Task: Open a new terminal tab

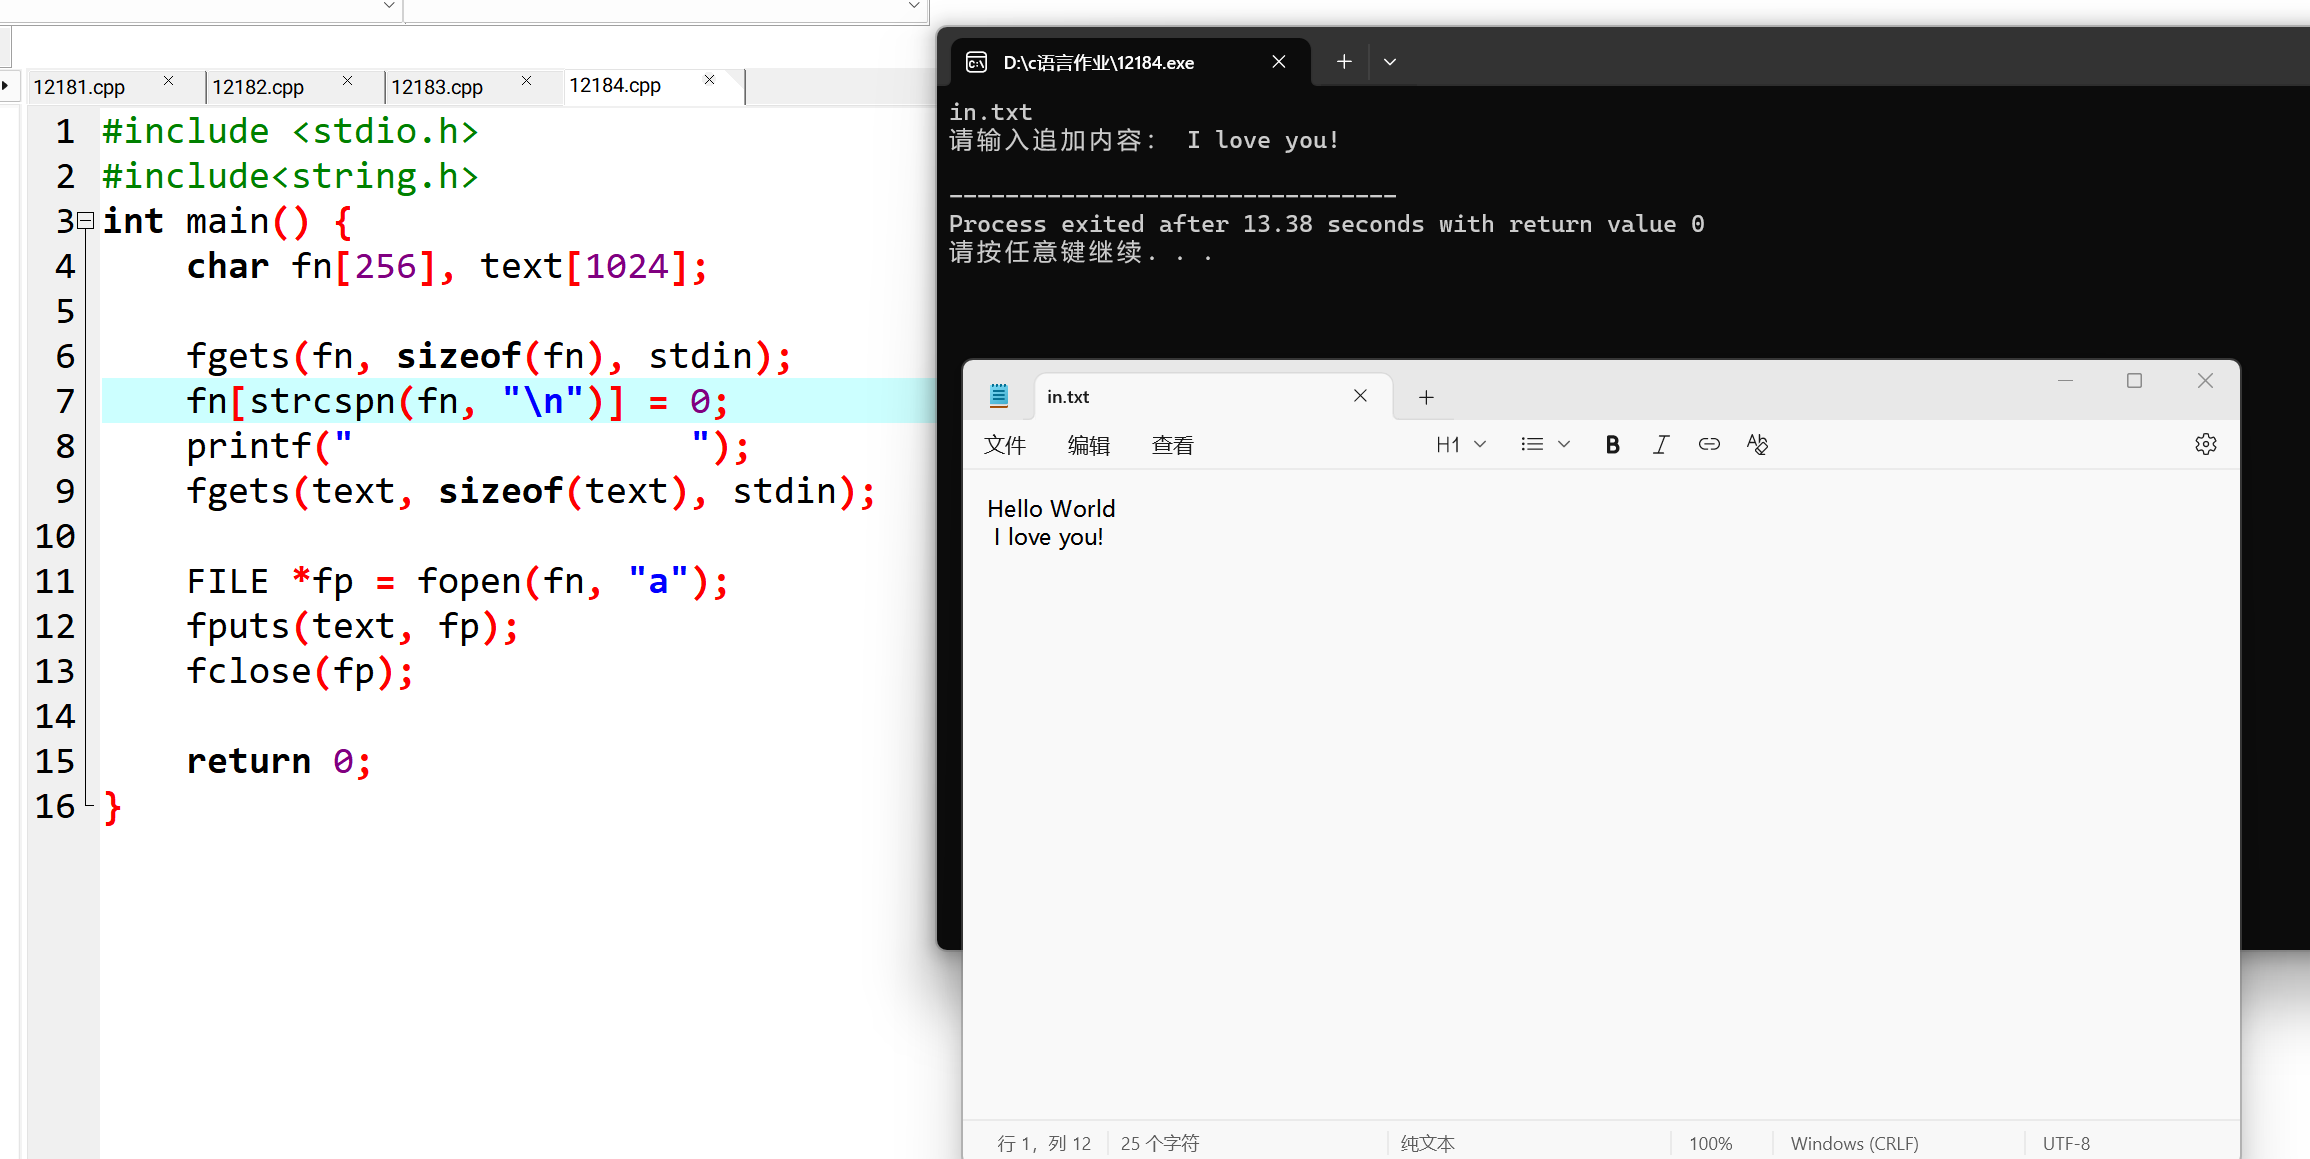Action: click(x=1344, y=62)
